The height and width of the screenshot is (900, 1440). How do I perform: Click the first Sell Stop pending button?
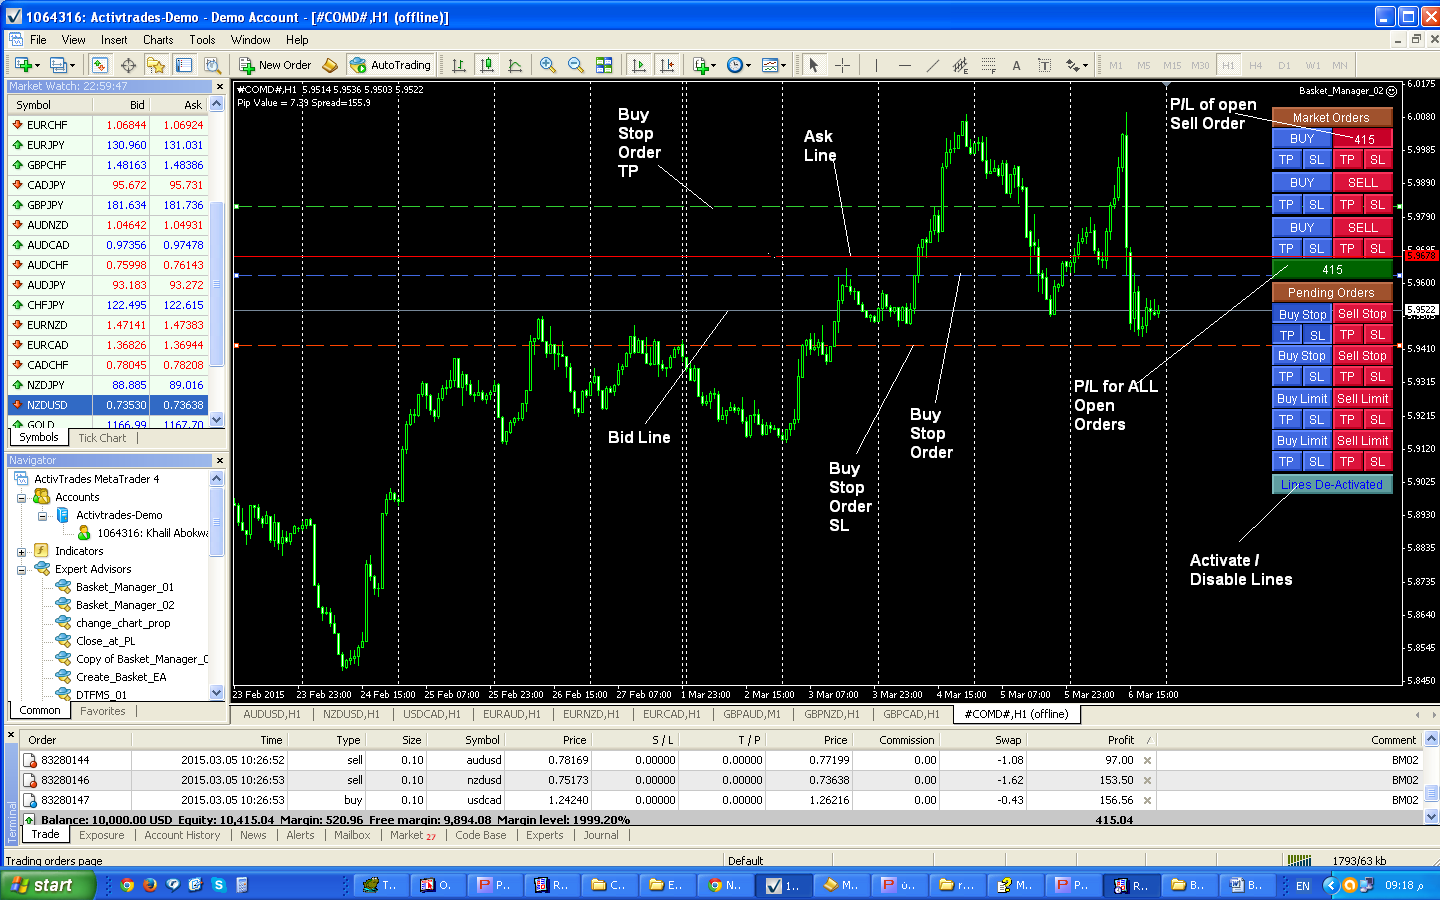tap(1362, 314)
